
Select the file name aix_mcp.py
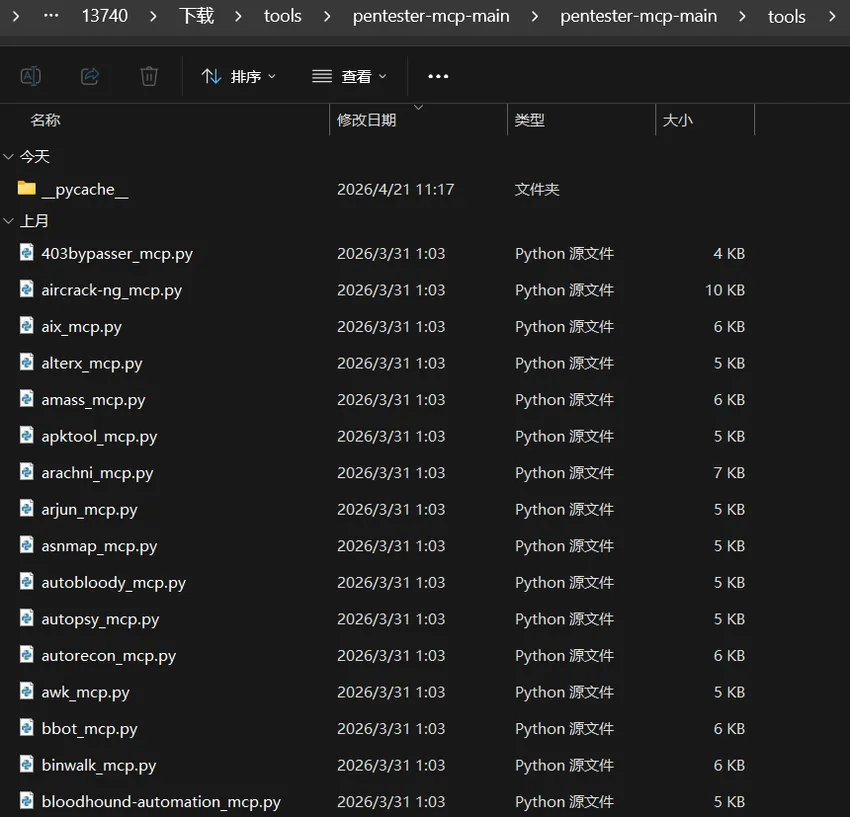click(x=81, y=327)
